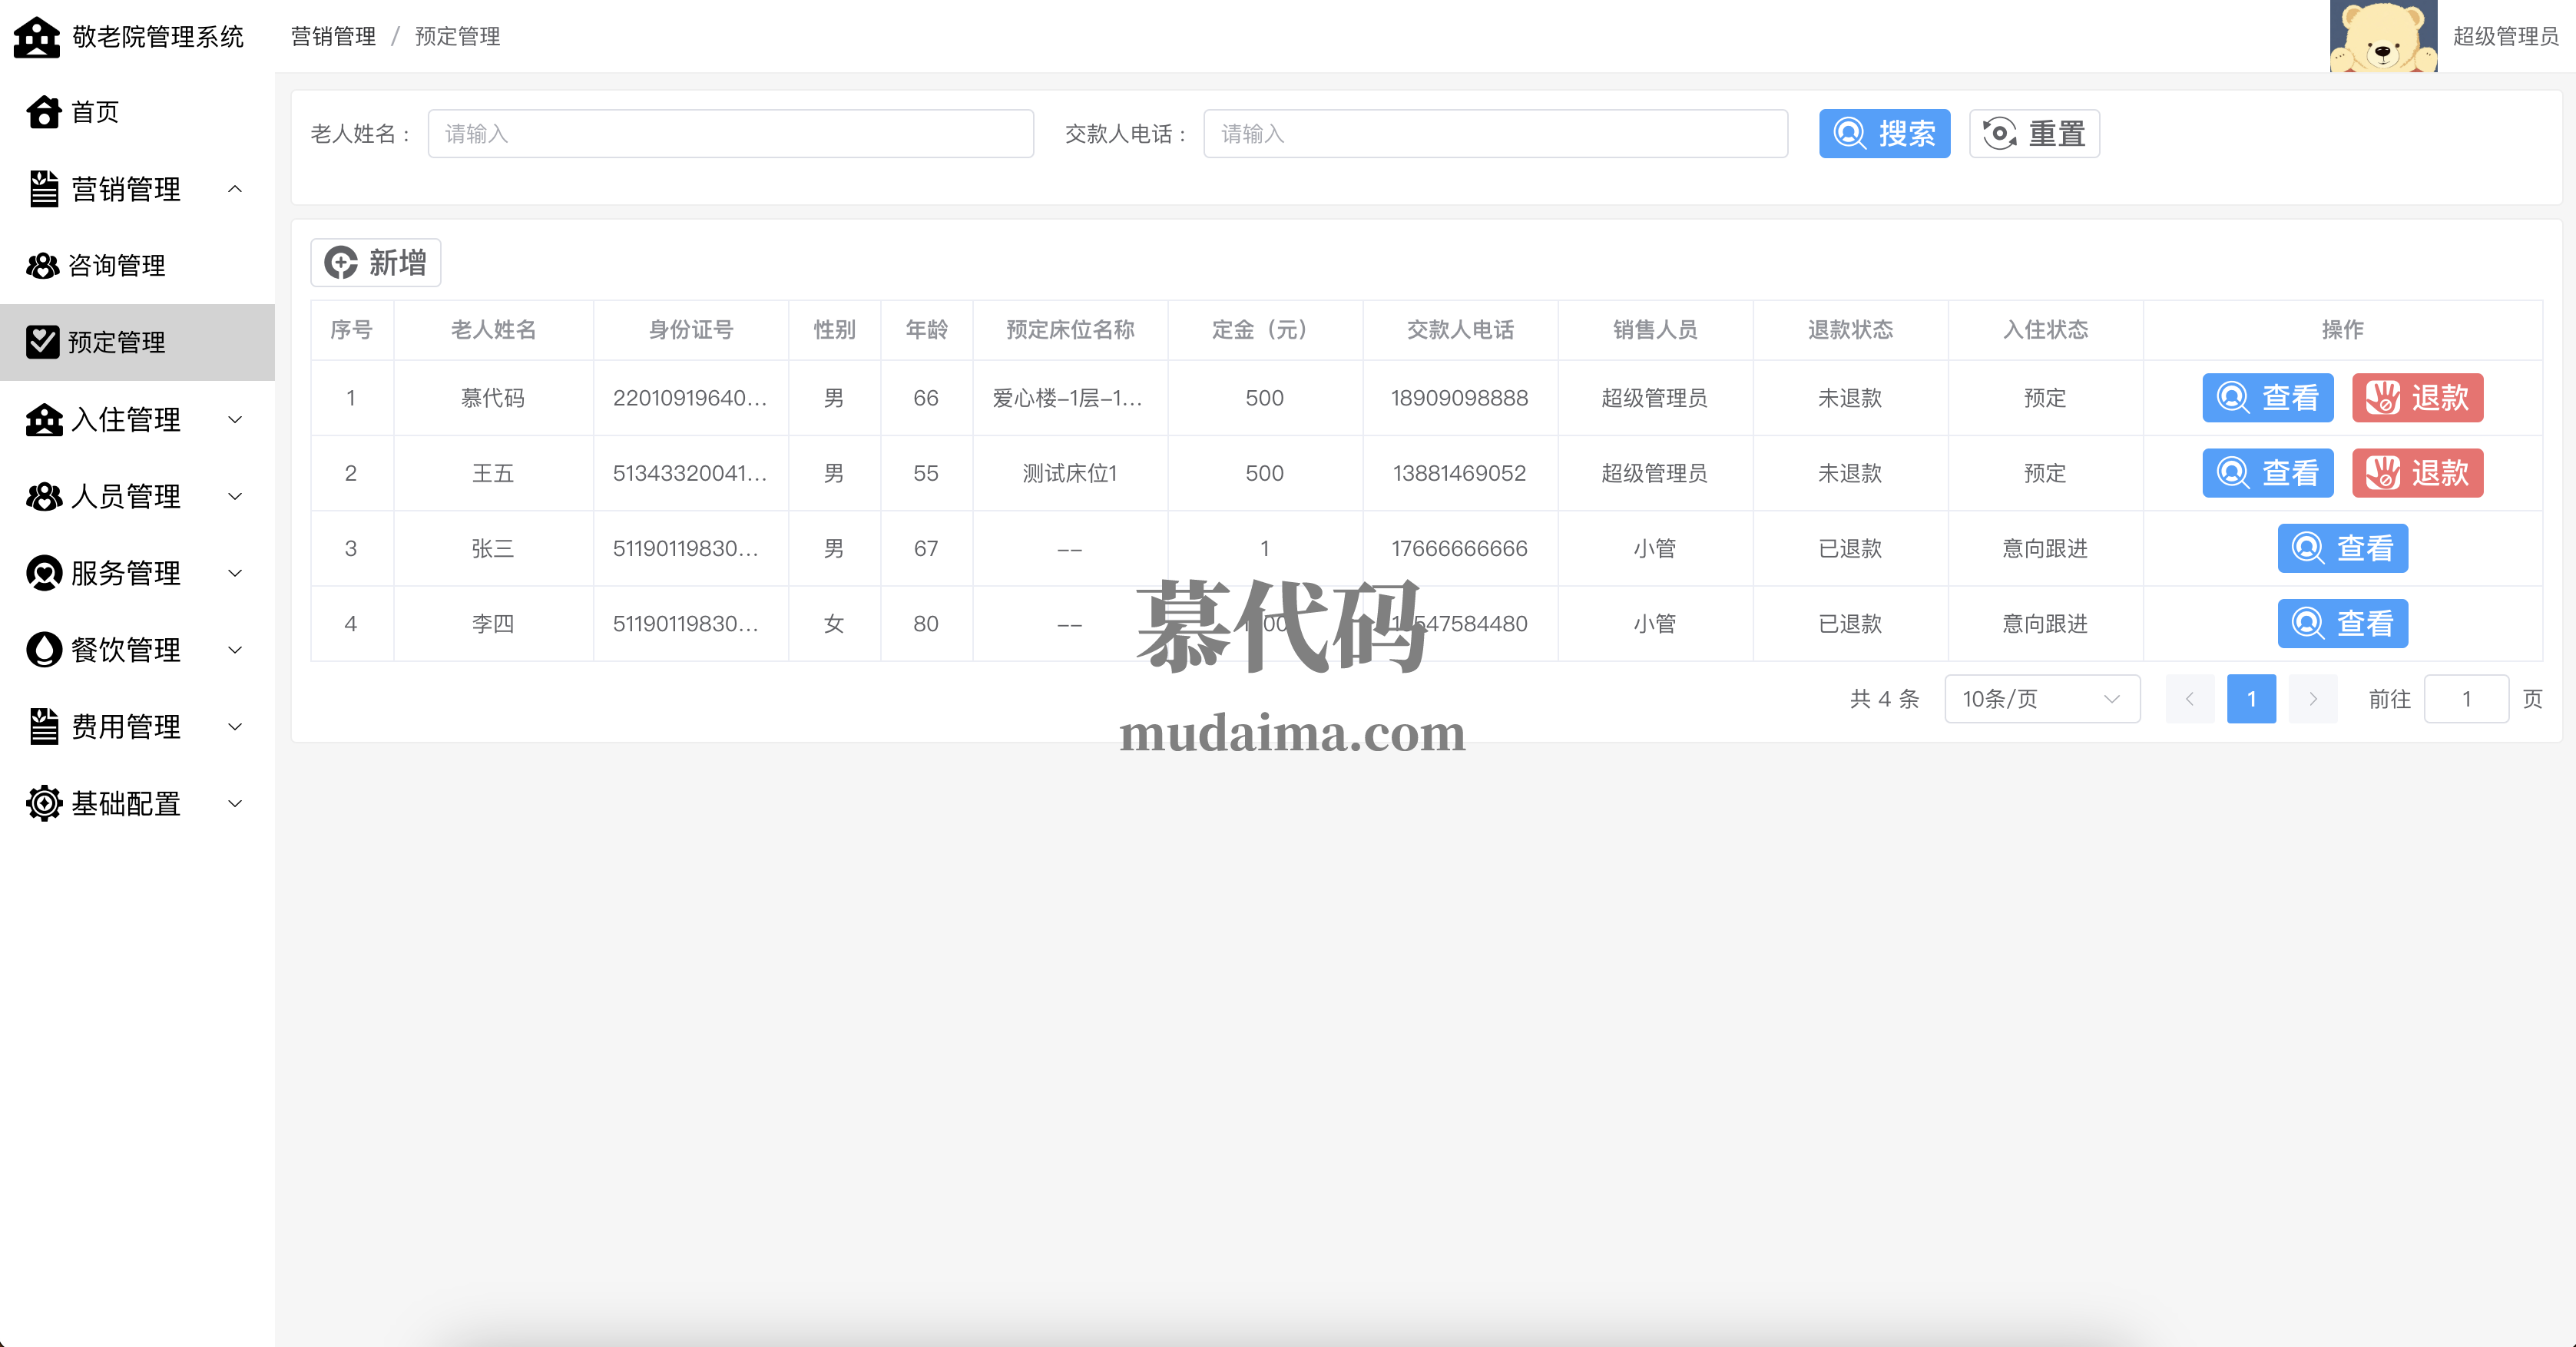
Task: View details for 张三 row
Action: point(2342,548)
